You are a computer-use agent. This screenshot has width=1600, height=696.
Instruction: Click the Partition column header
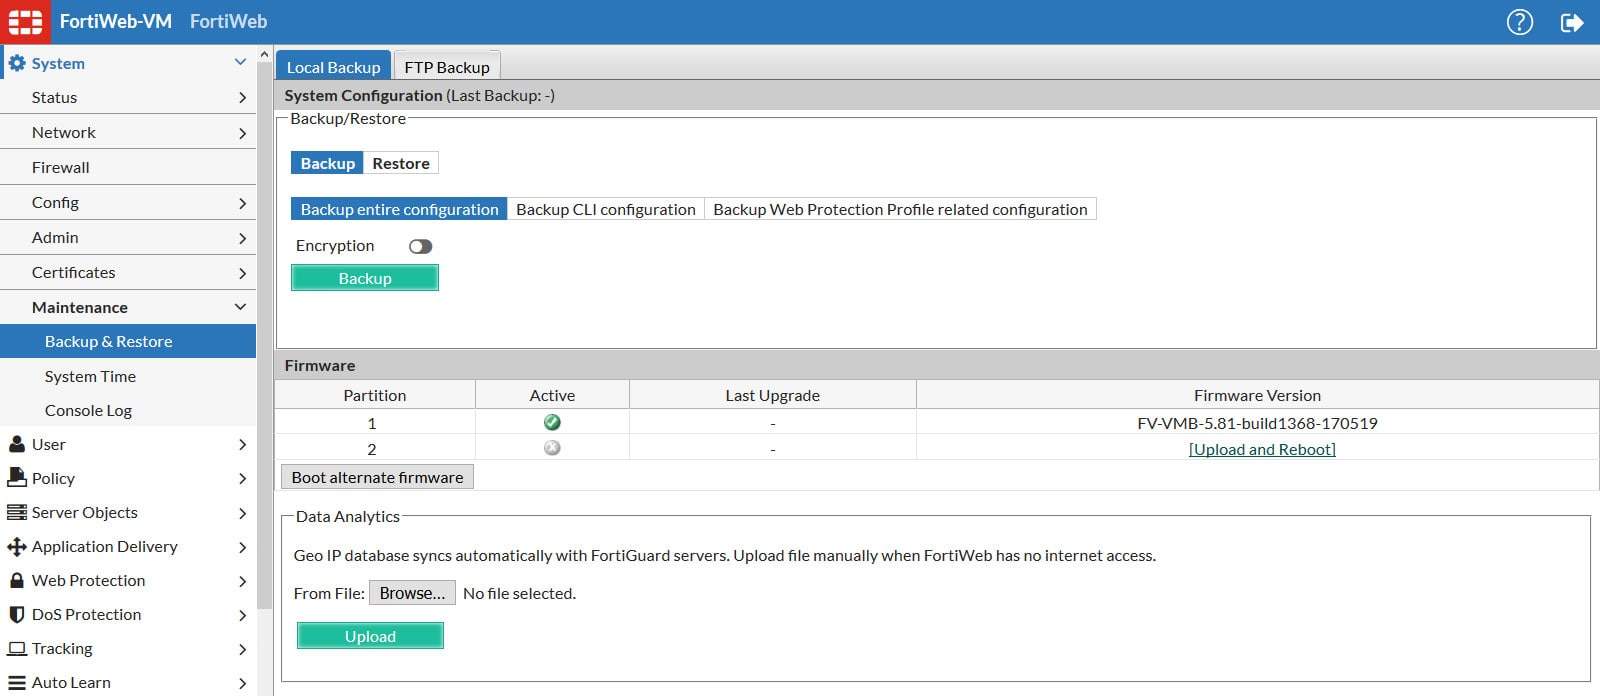(375, 395)
